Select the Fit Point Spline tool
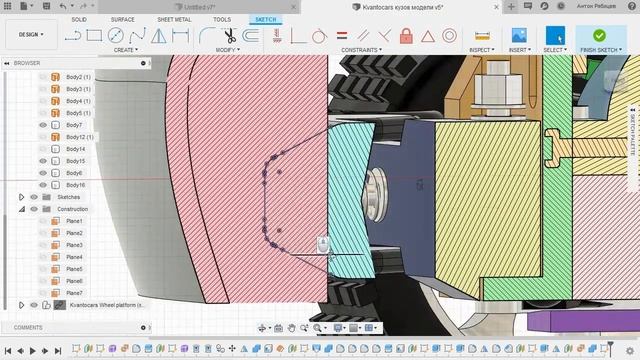This screenshot has height=360, width=640. tap(137, 36)
